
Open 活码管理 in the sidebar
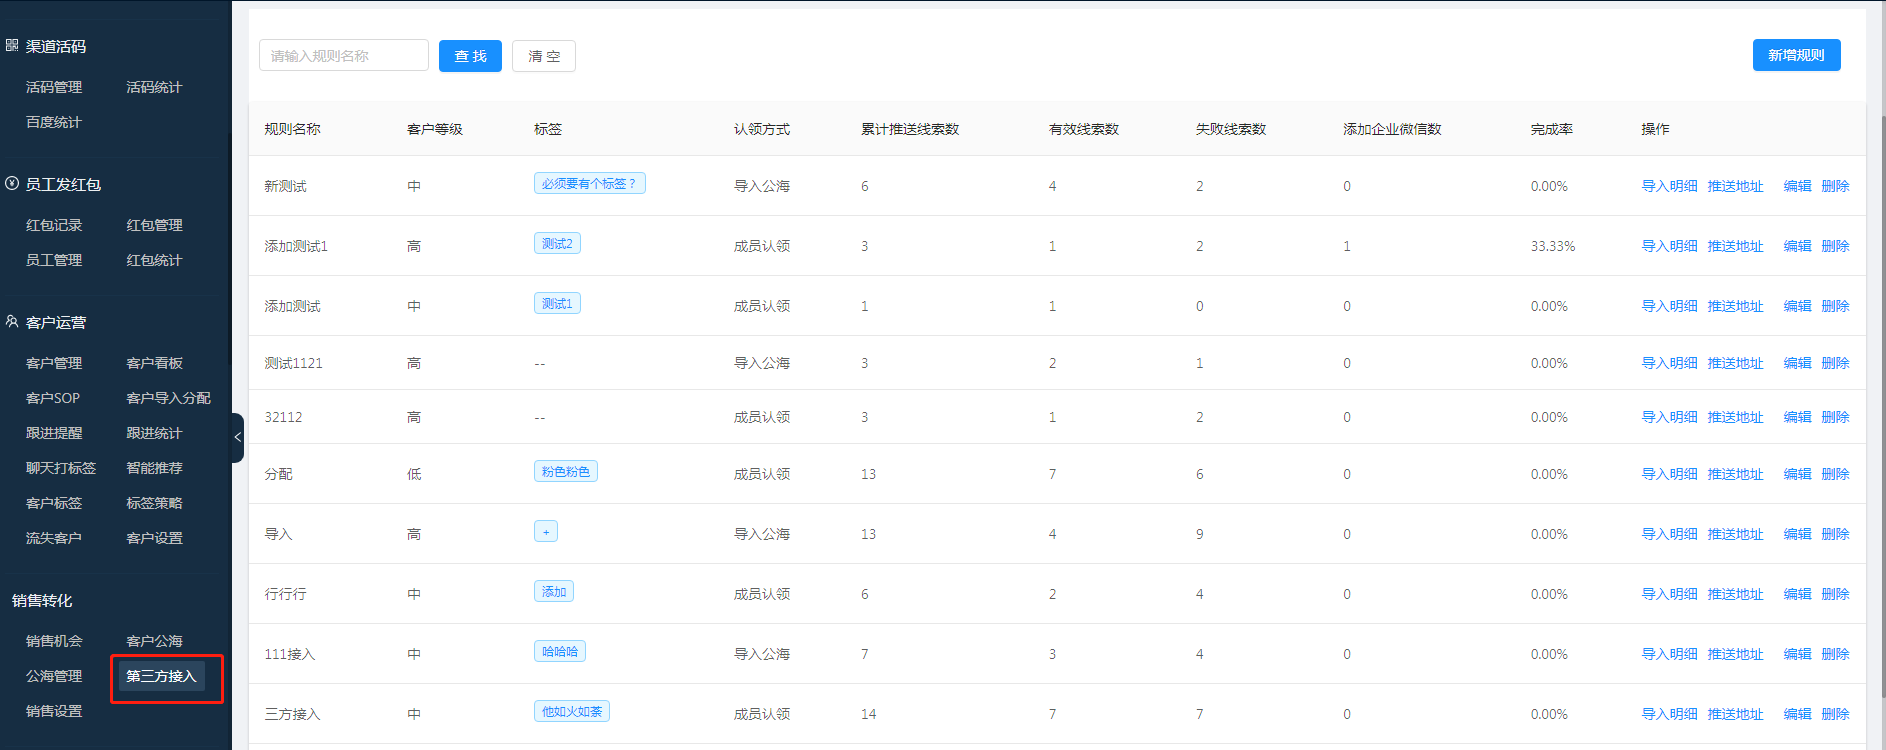tap(54, 87)
